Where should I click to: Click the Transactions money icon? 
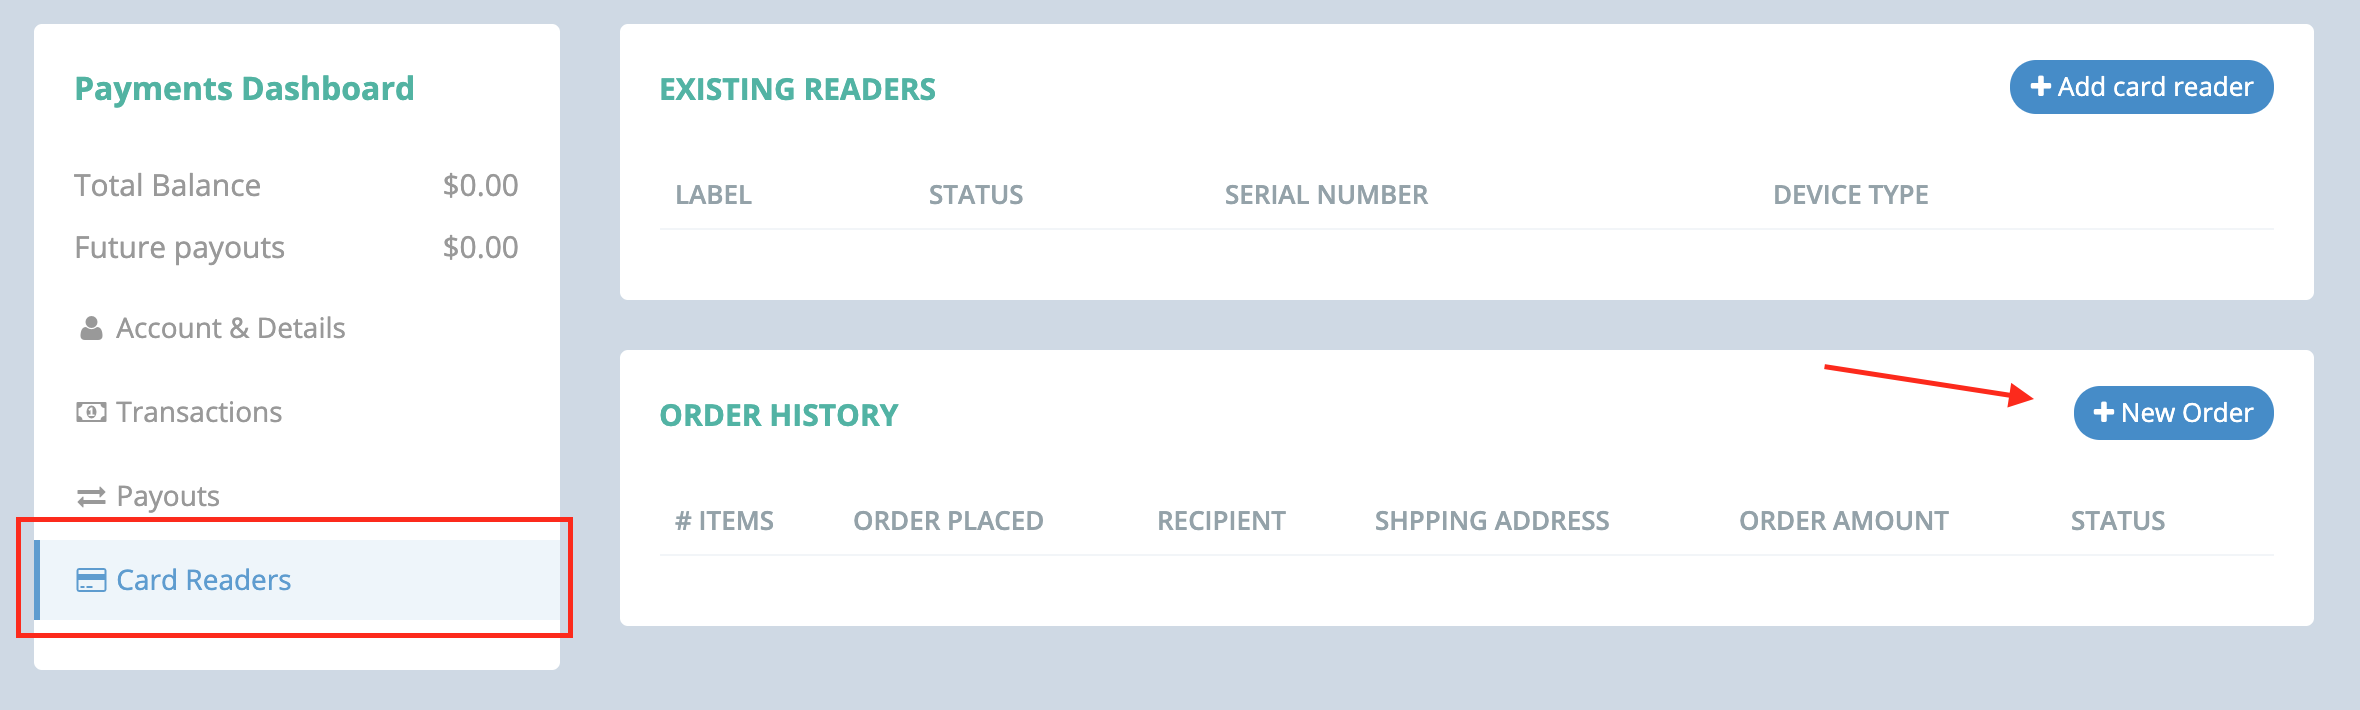pyautogui.click(x=91, y=410)
